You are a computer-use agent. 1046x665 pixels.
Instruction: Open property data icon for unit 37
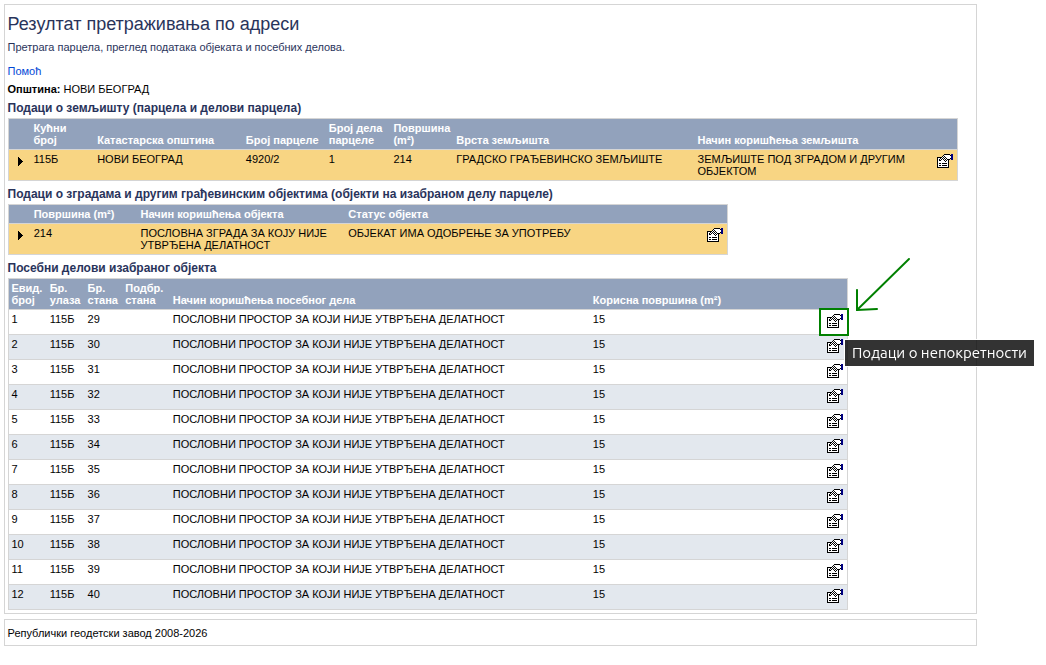click(x=834, y=521)
